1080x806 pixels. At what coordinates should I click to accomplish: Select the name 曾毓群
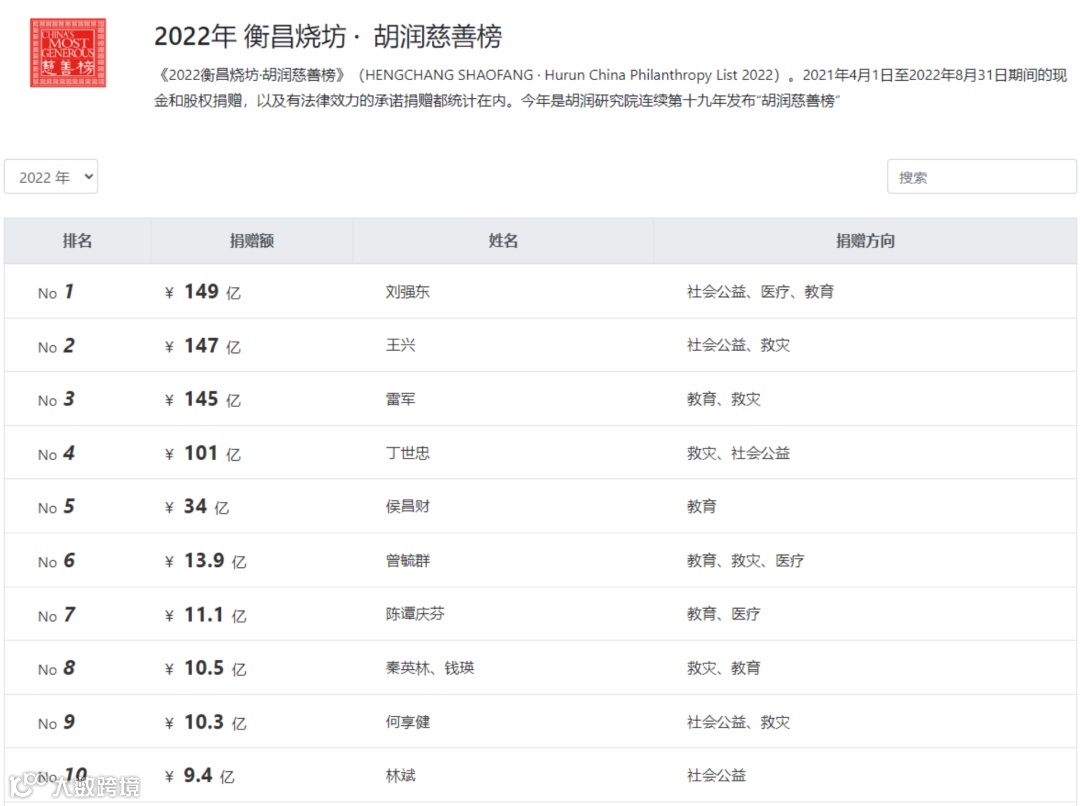[x=408, y=560]
